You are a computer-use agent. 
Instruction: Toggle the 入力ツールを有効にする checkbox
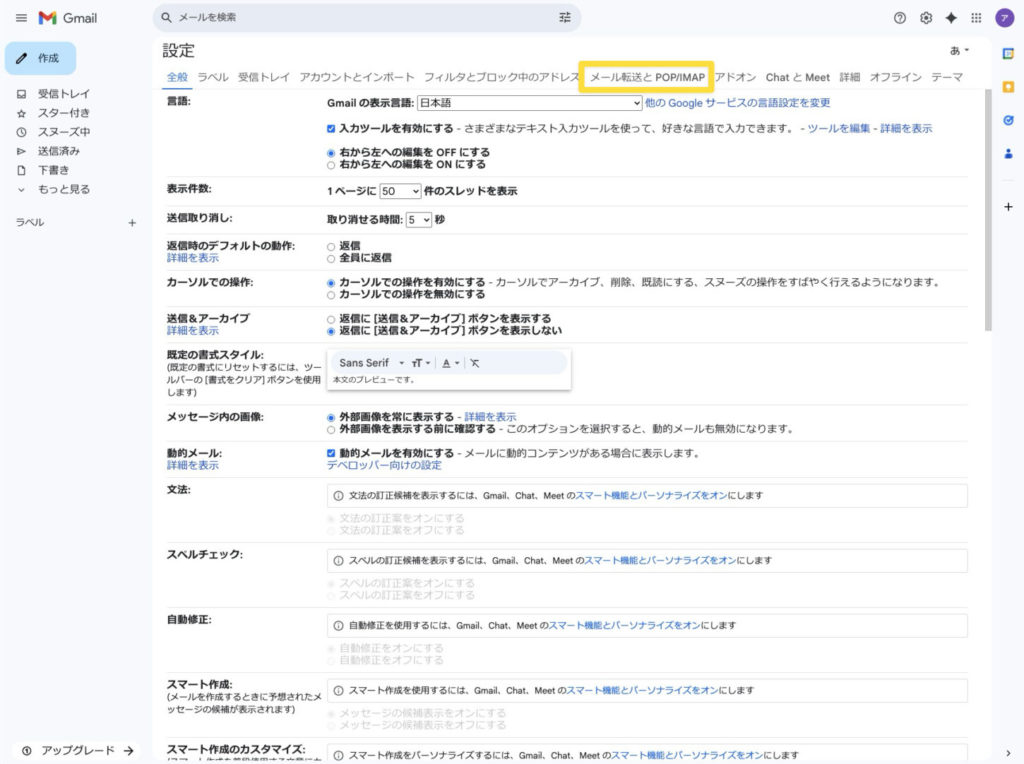point(332,129)
